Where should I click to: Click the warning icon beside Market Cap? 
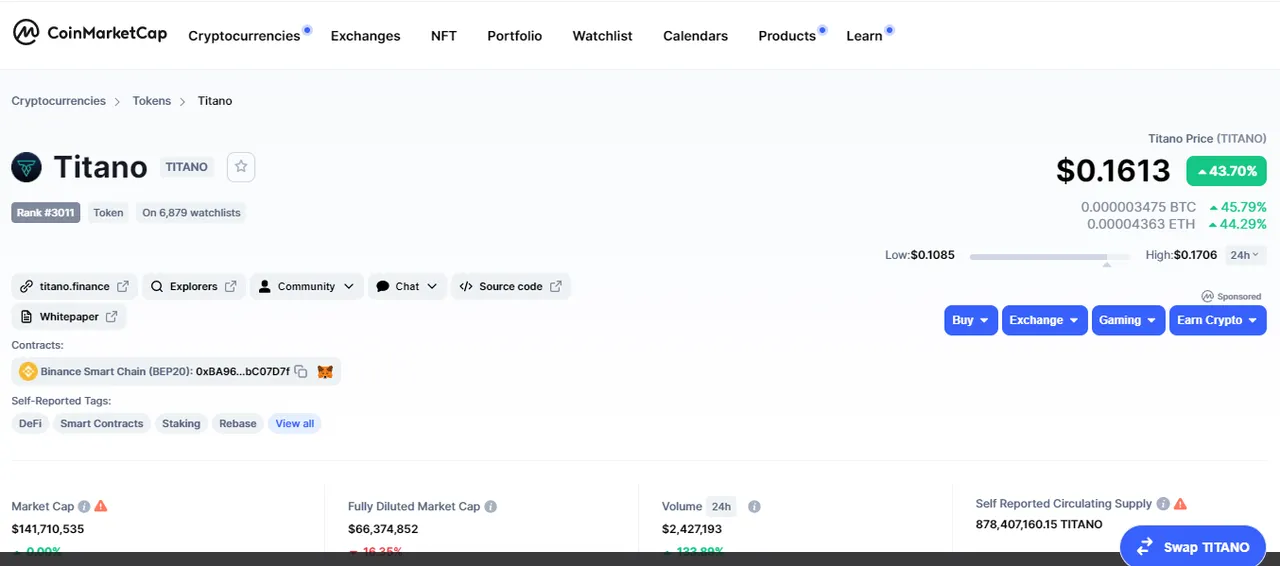101,506
